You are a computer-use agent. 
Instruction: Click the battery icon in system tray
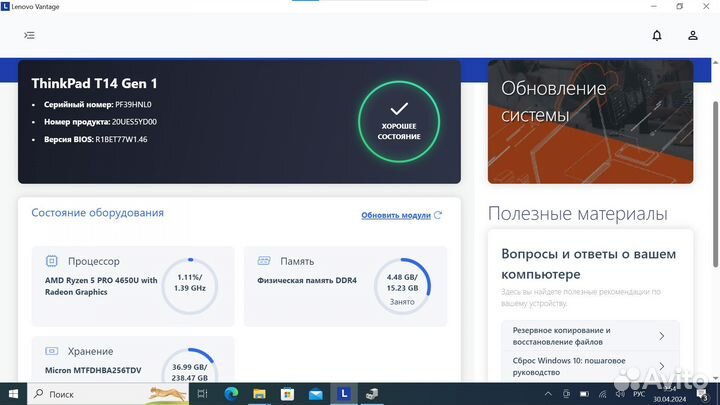pyautogui.click(x=584, y=394)
